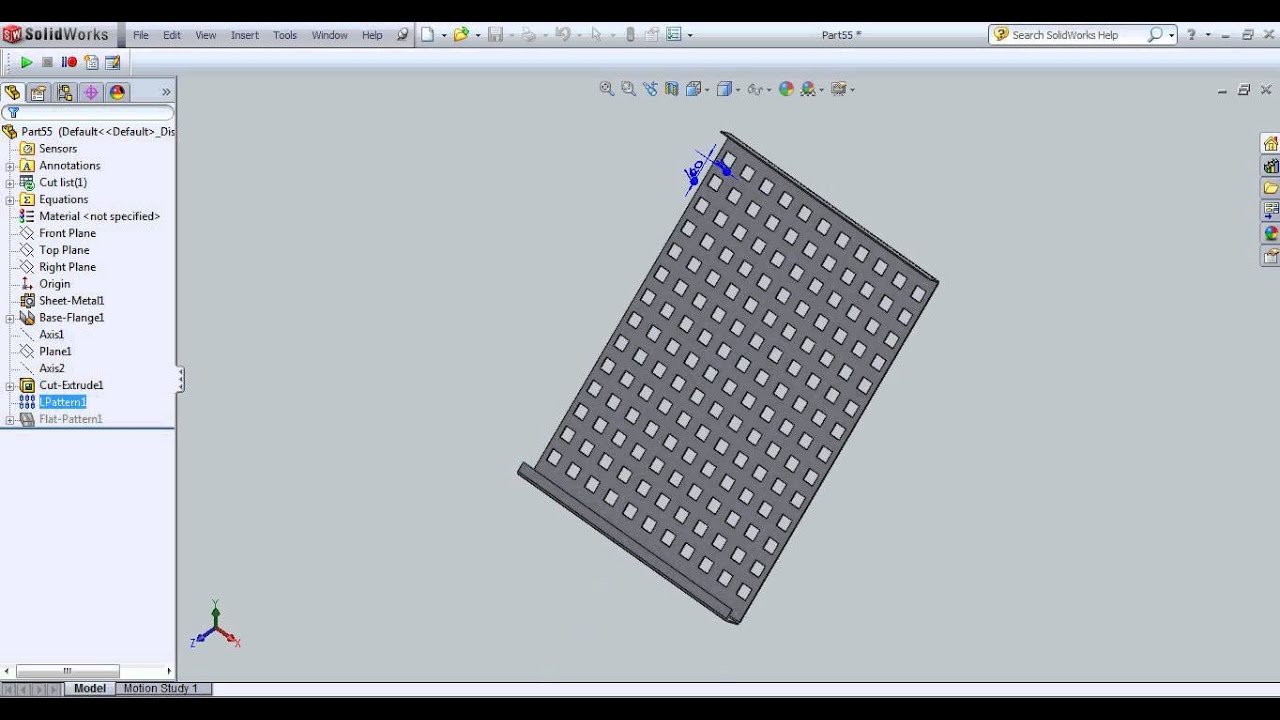
Task: Click the Zoom to Fit icon
Action: 606,89
